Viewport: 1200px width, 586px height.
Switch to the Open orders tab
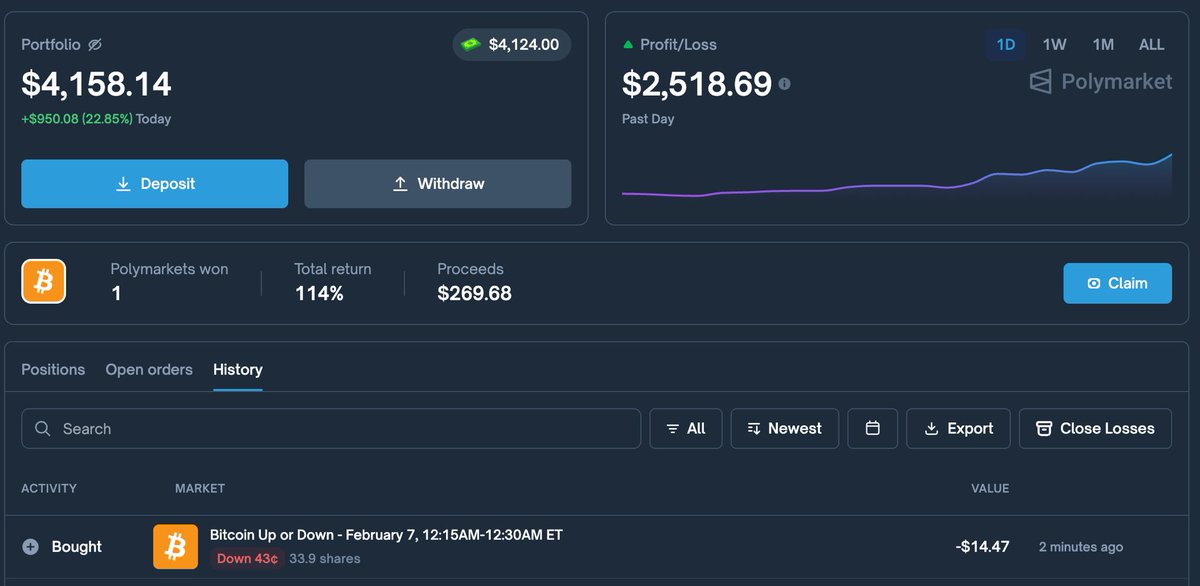pos(149,370)
